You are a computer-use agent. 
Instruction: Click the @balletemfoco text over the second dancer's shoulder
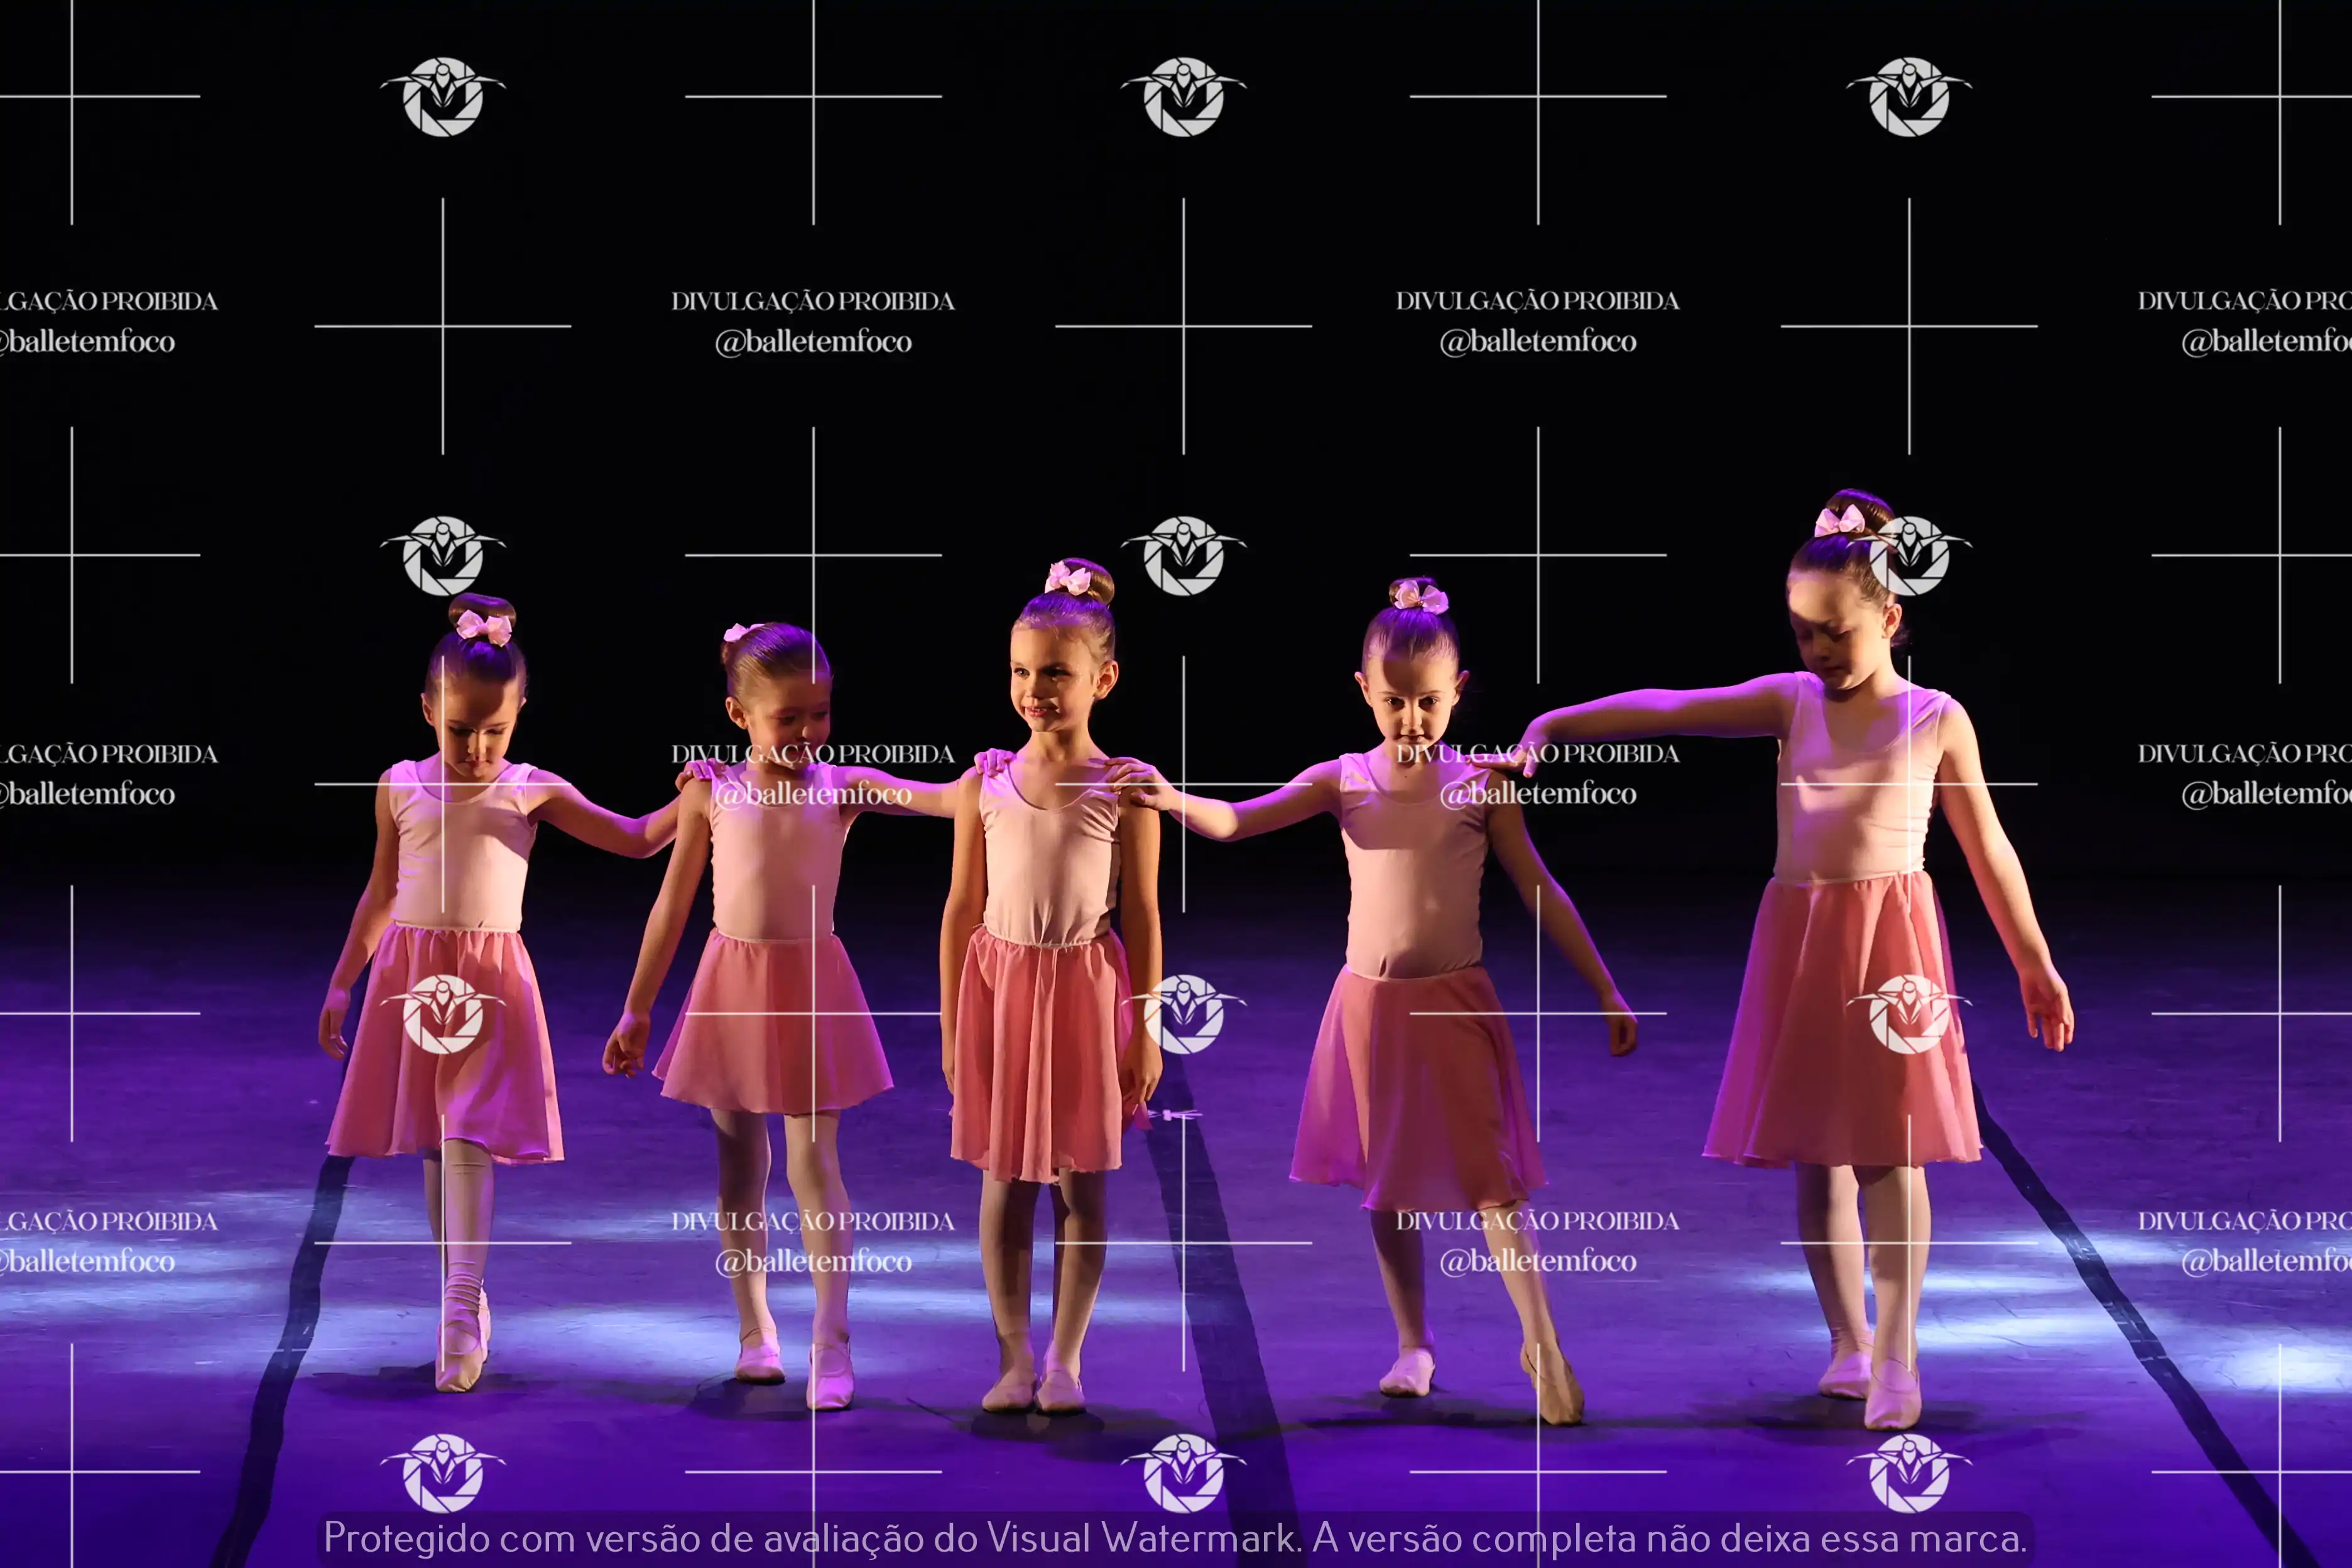(x=813, y=794)
